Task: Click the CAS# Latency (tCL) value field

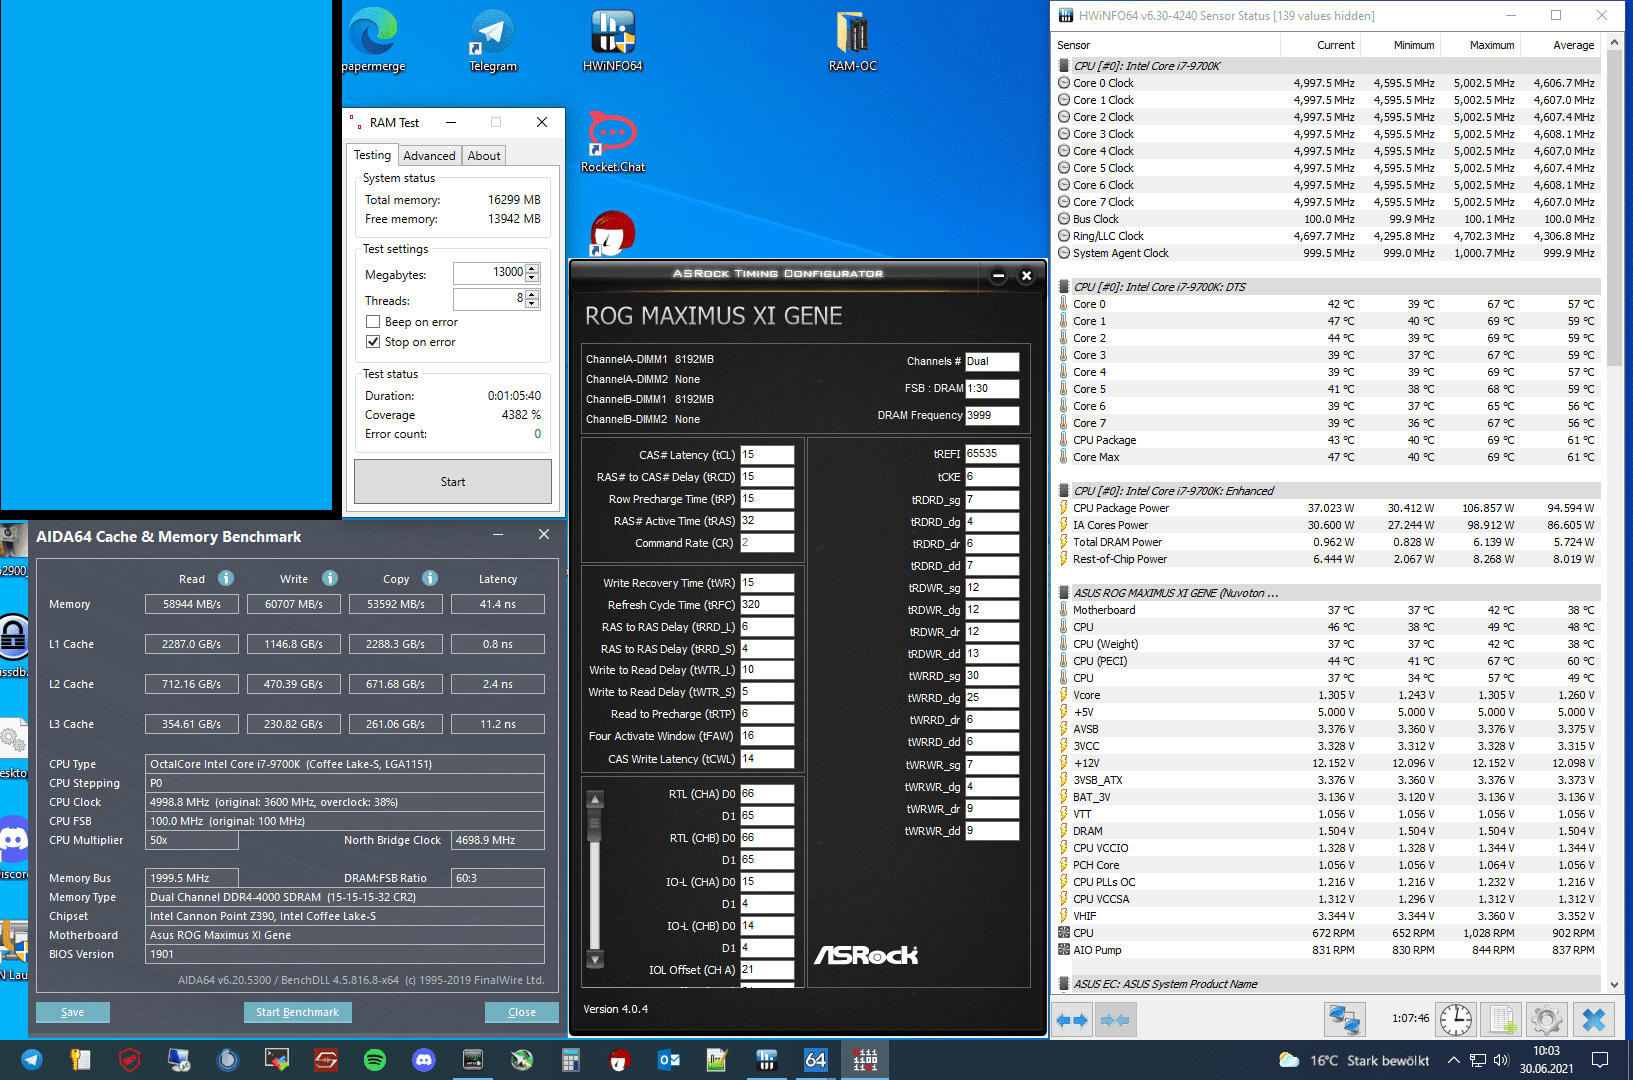Action: click(766, 455)
